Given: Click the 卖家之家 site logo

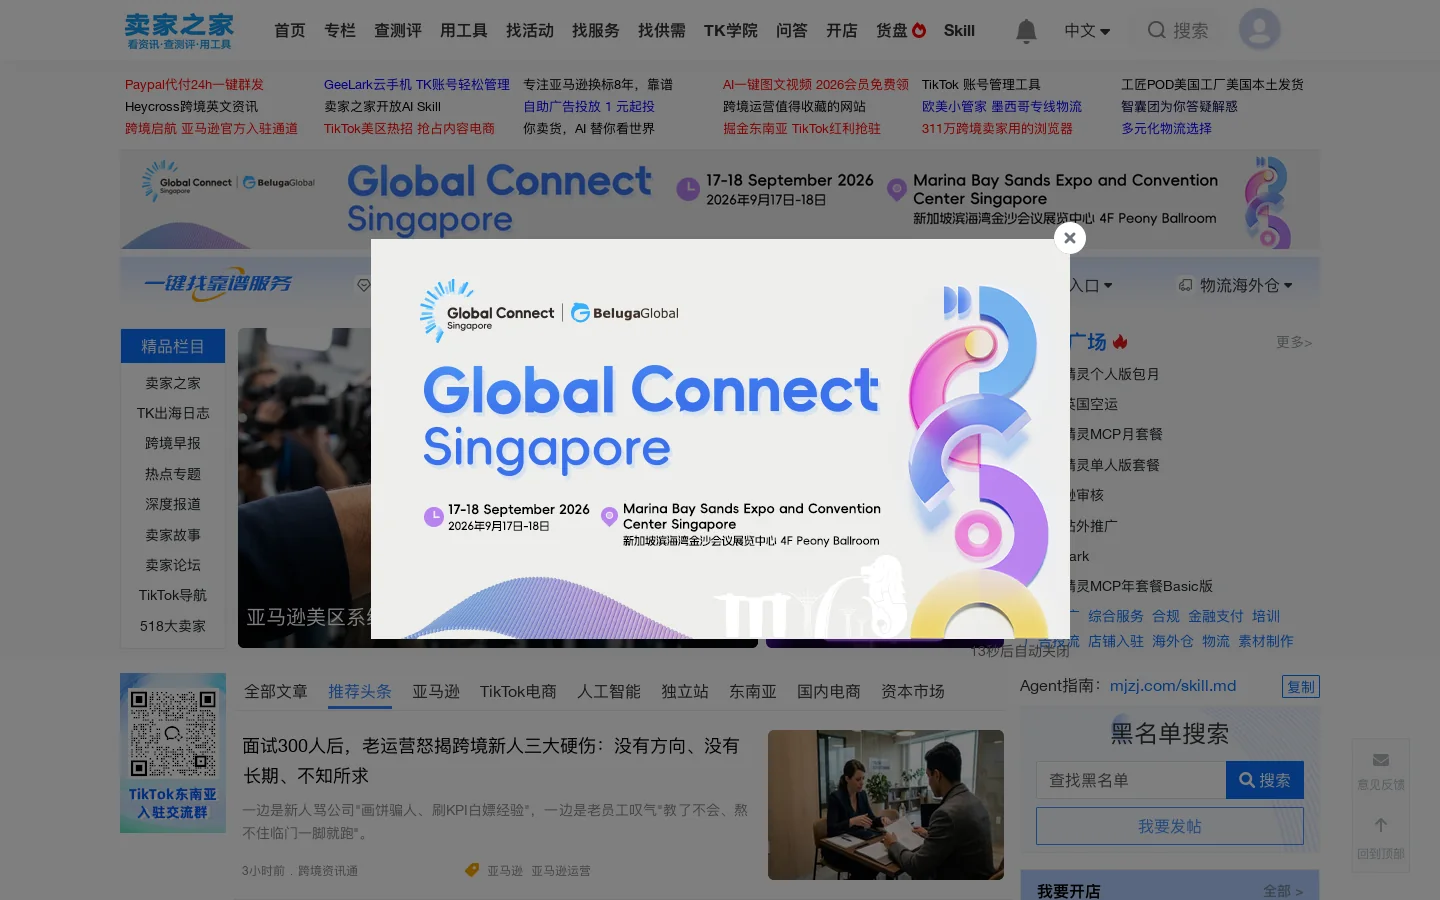Looking at the screenshot, I should (179, 30).
